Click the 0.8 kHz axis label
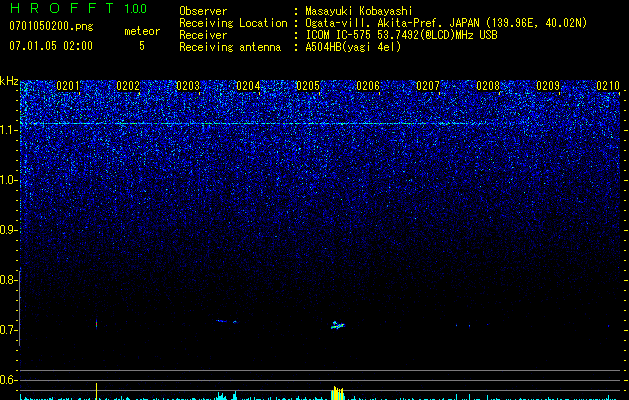The image size is (629, 400). (x=8, y=280)
